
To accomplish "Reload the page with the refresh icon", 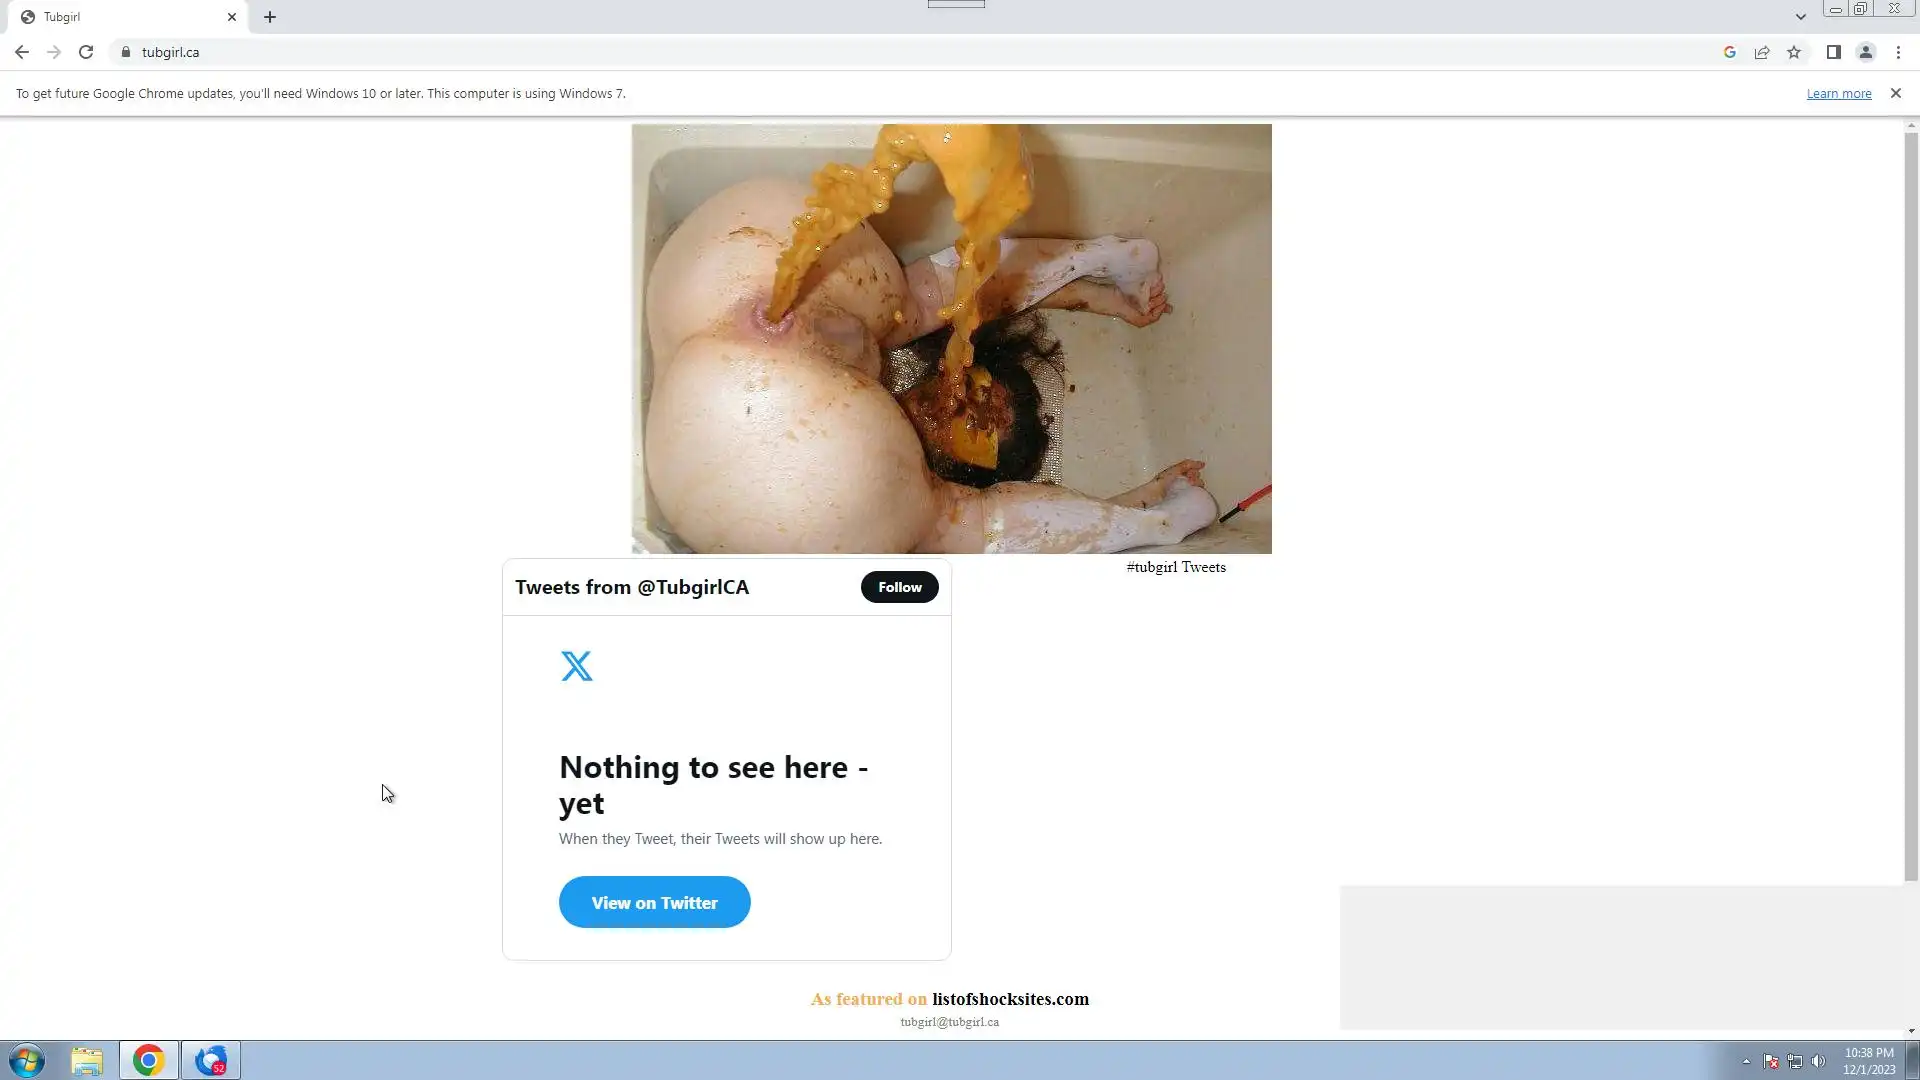I will 86,52.
